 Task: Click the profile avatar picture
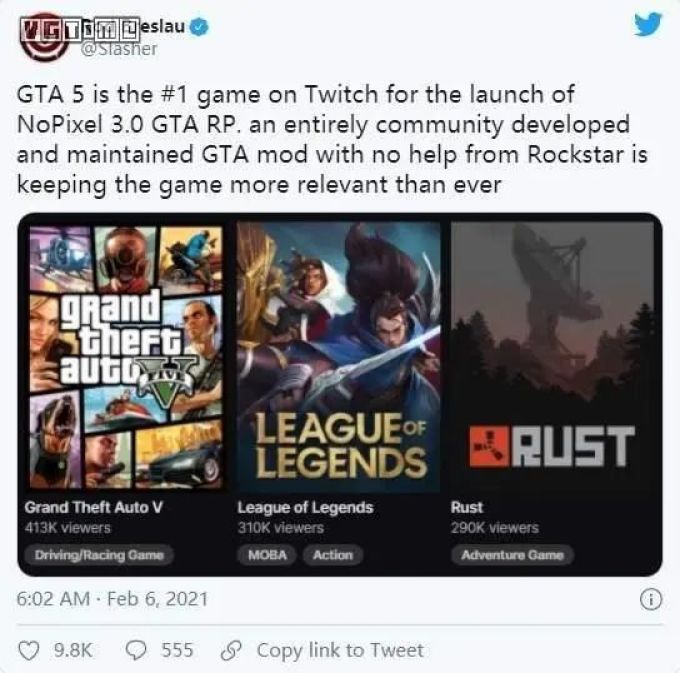click(43, 40)
